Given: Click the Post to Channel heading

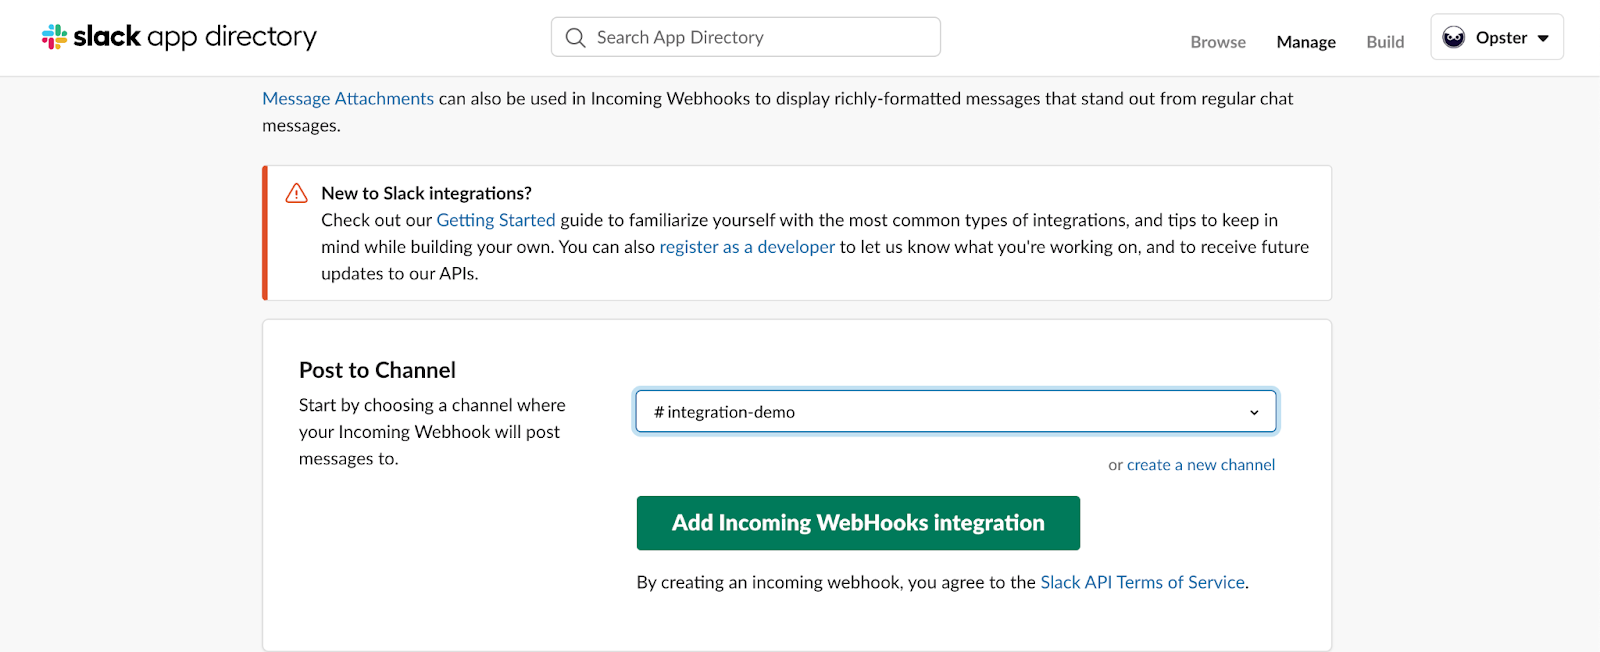Looking at the screenshot, I should coord(377,370).
